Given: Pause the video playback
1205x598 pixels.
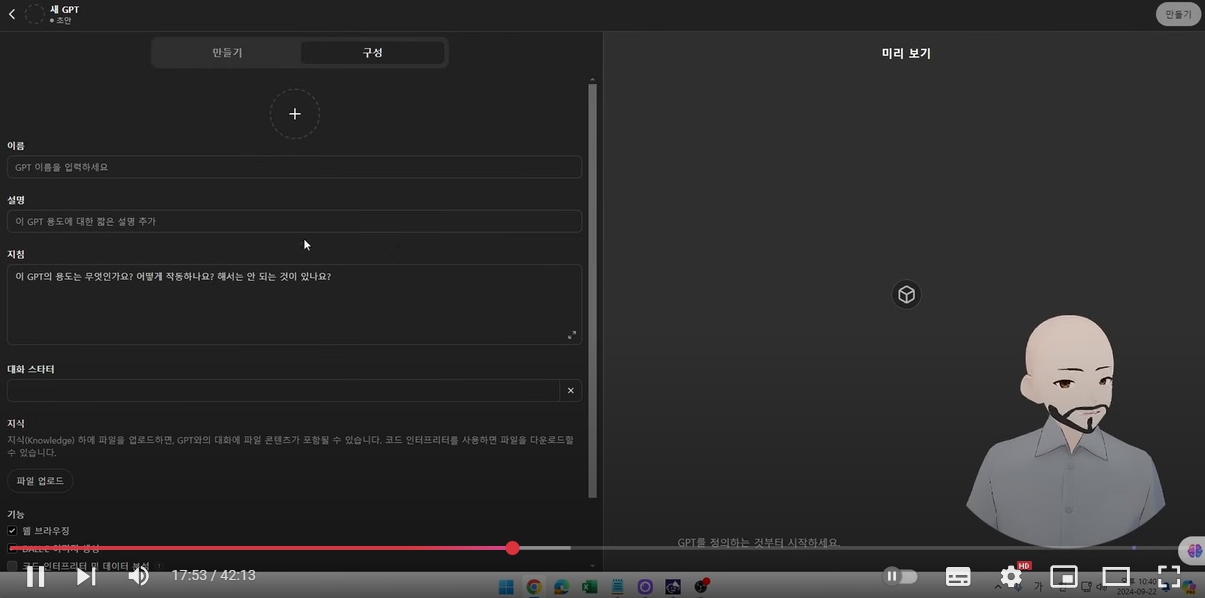Looking at the screenshot, I should pyautogui.click(x=35, y=575).
